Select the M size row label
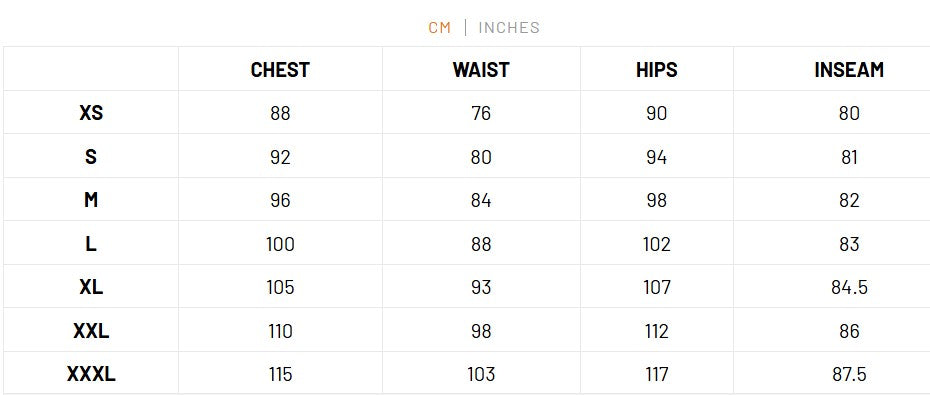This screenshot has height=395, width=930. [91, 200]
